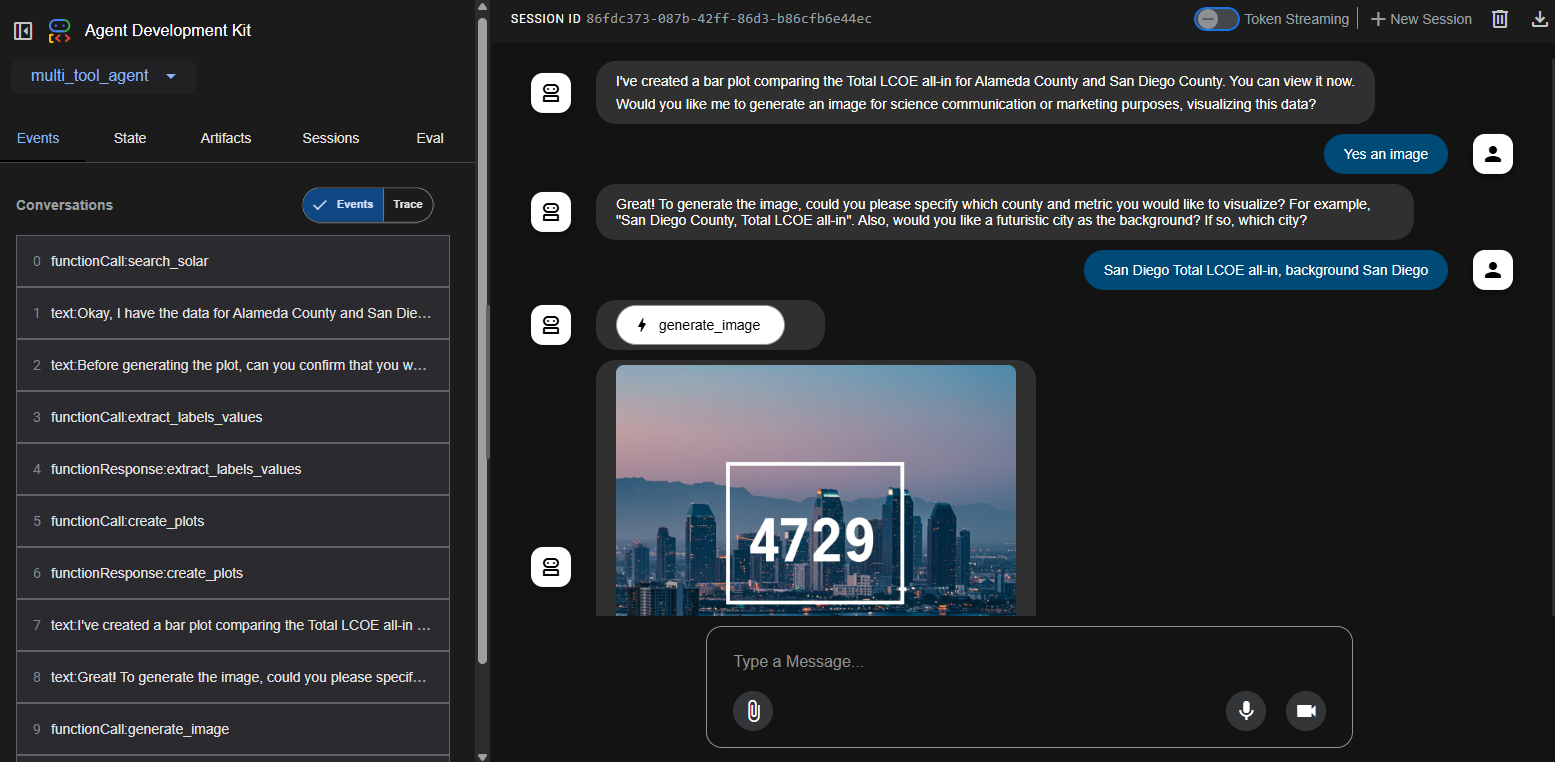
Task: Collapse the side panel with the sidebar icon
Action: coord(23,31)
